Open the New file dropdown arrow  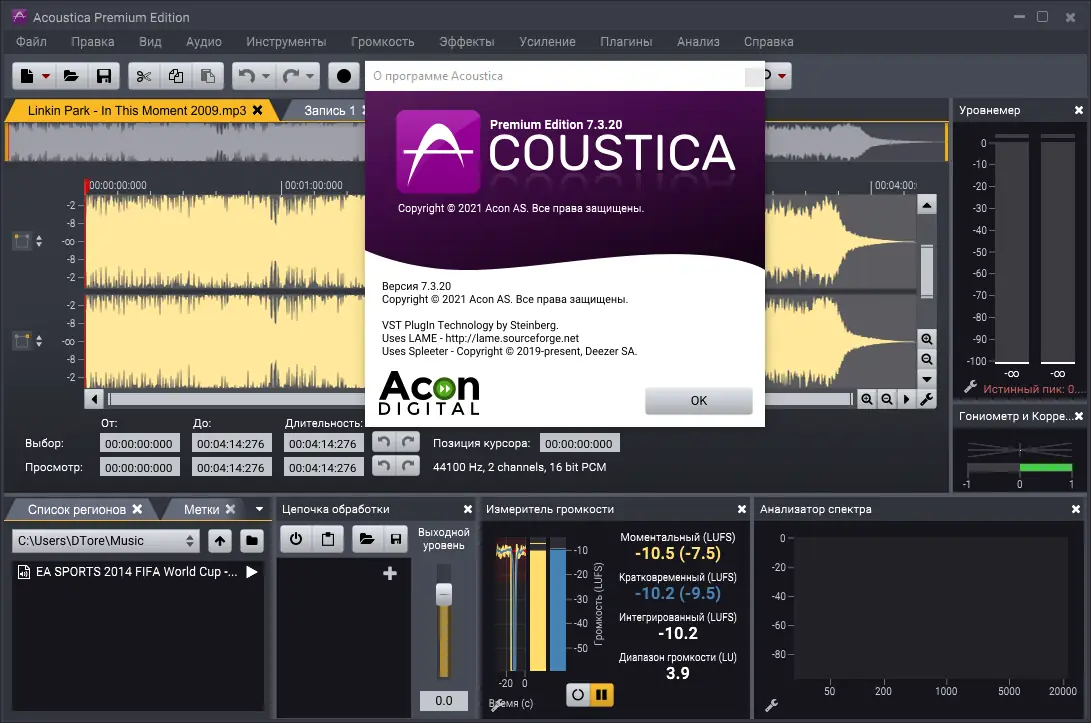(44, 76)
